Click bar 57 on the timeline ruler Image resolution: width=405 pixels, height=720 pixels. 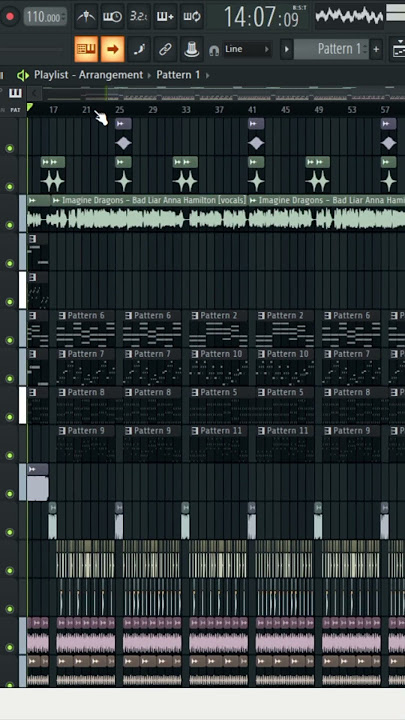tap(385, 110)
